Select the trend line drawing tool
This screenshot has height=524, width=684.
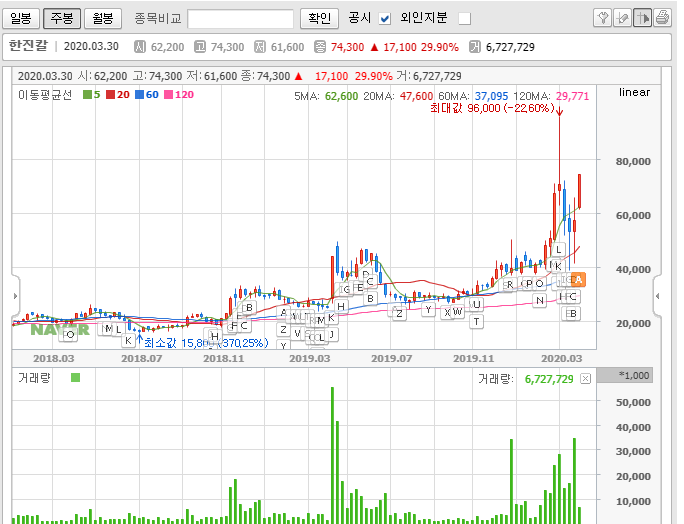[622, 18]
